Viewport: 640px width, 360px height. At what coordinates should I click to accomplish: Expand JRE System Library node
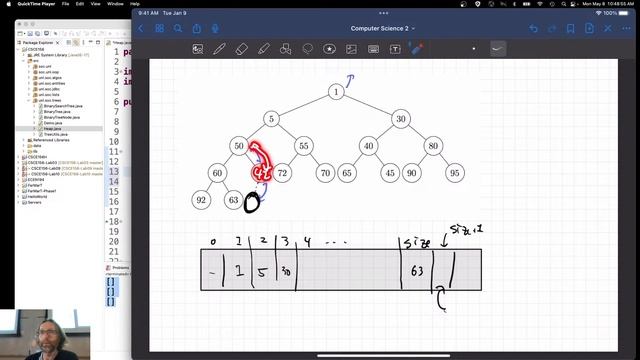24,55
